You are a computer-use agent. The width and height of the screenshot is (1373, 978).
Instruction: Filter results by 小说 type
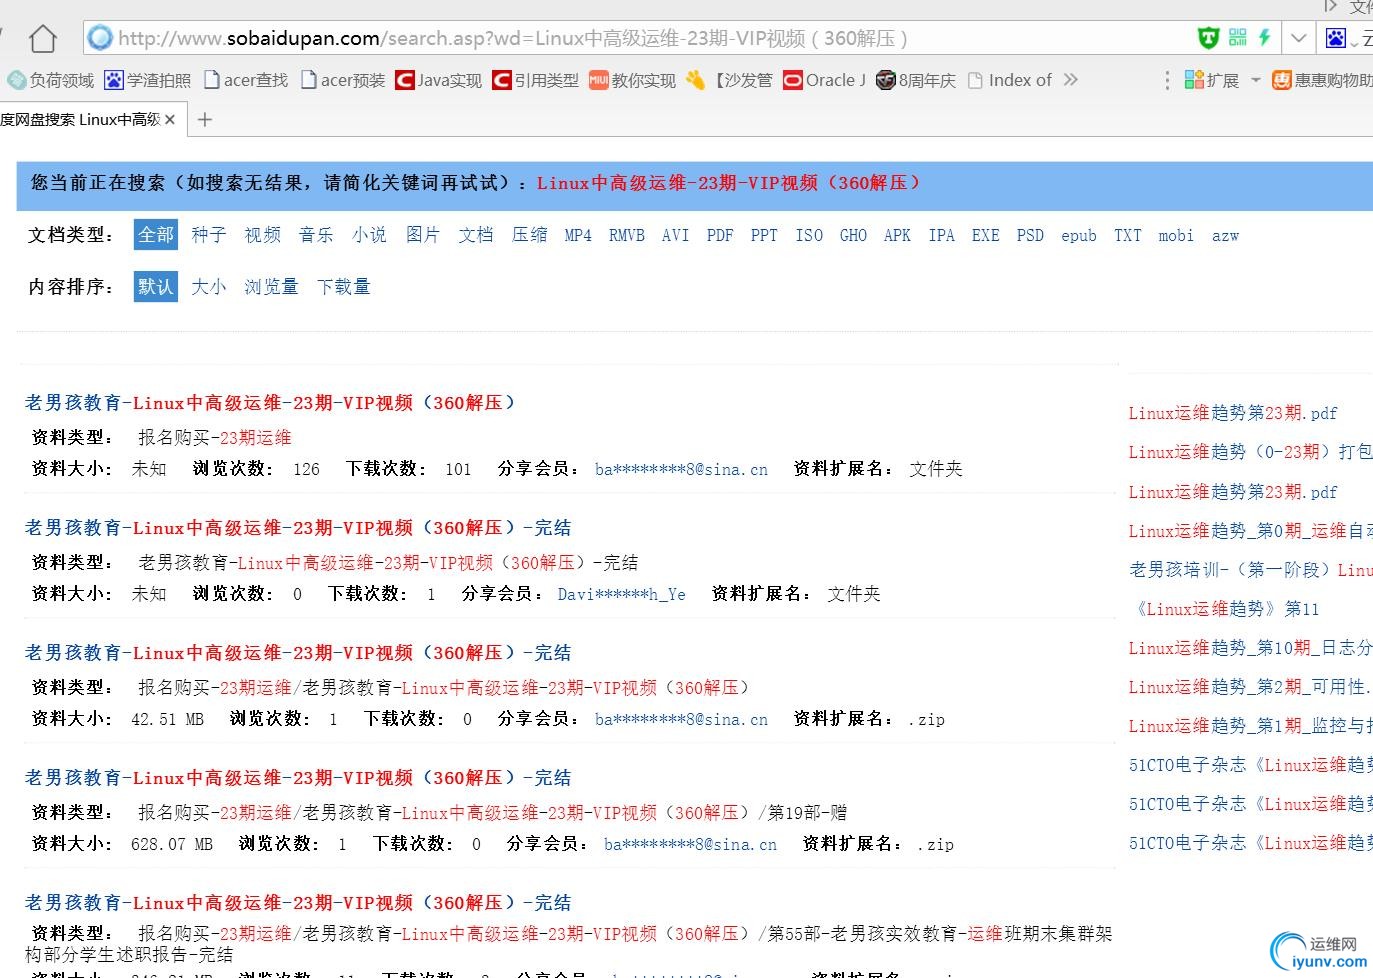click(x=370, y=235)
